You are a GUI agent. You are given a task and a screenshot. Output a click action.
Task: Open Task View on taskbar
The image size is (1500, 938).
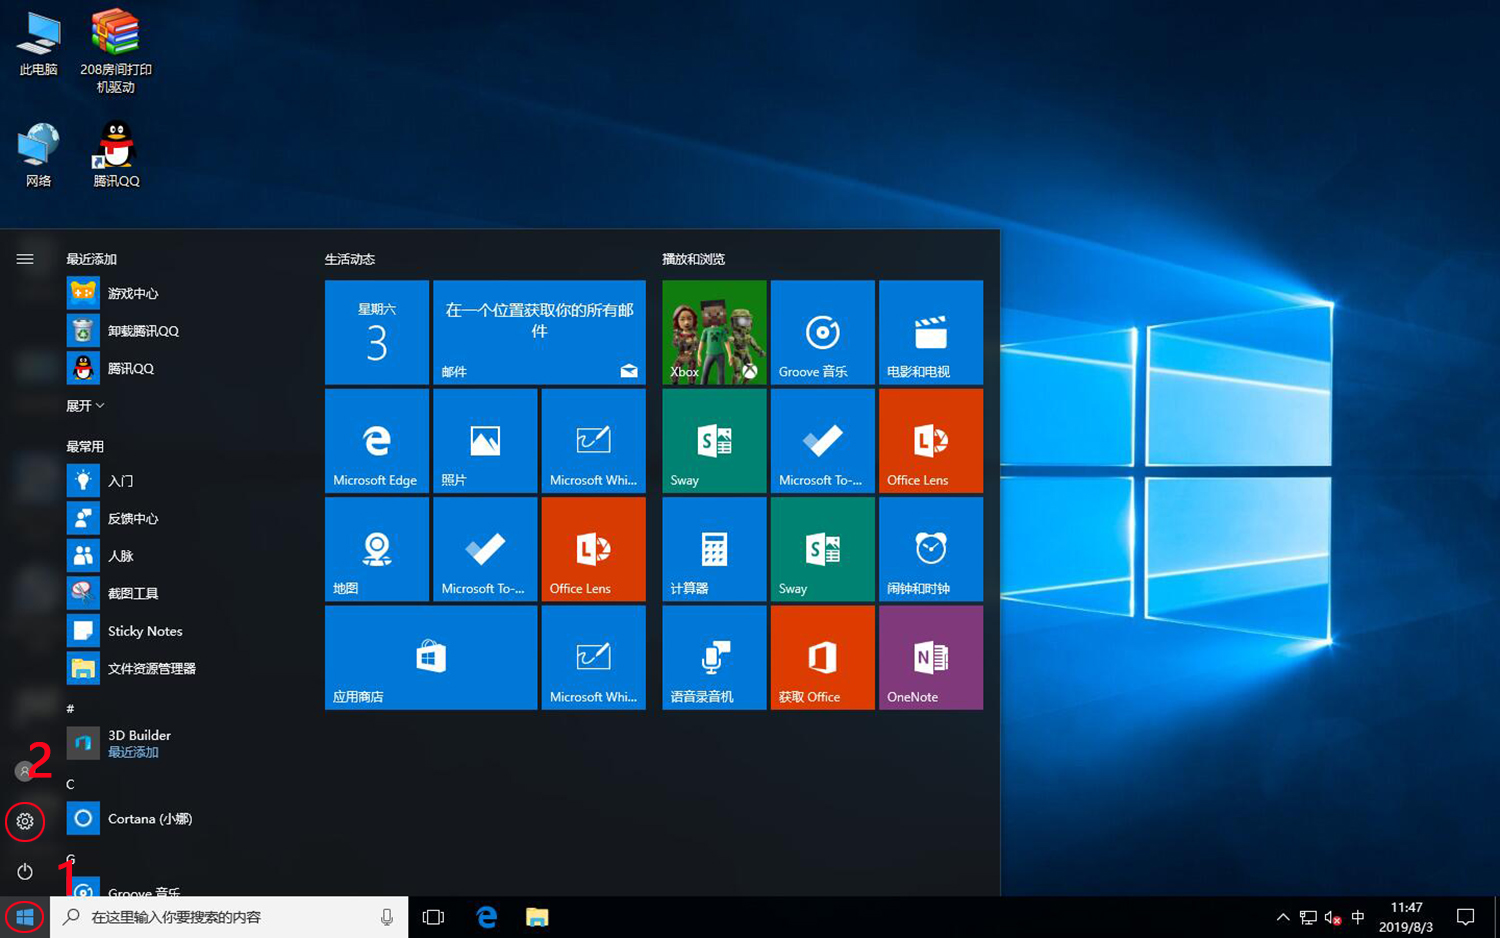(433, 917)
